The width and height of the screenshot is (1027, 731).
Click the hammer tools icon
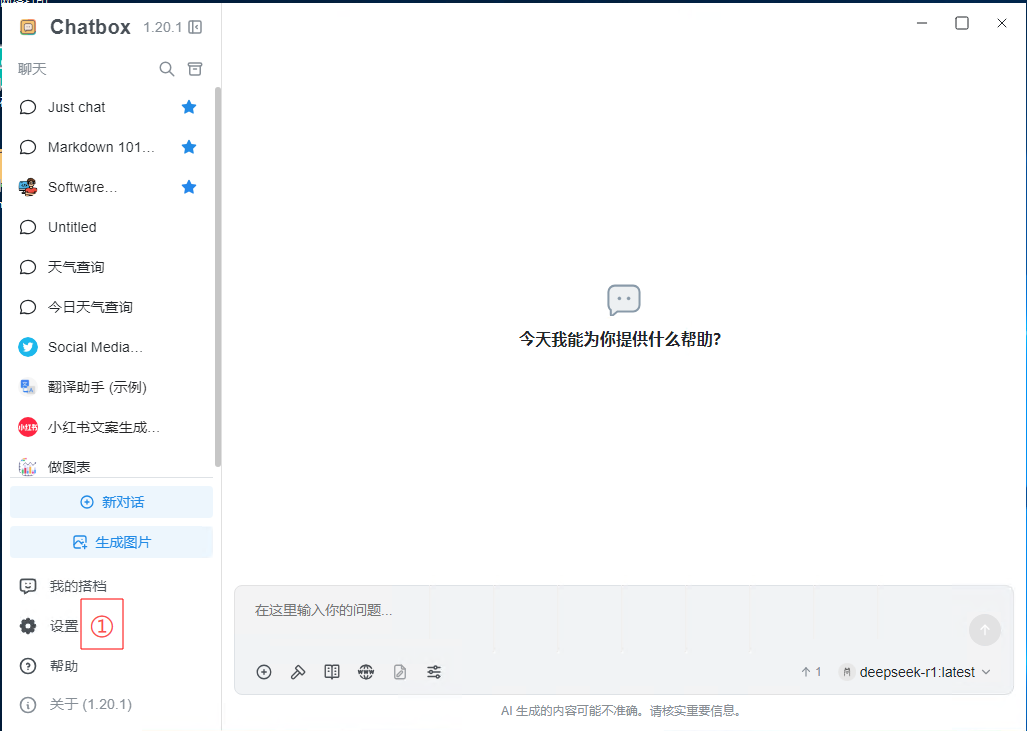pyautogui.click(x=298, y=671)
